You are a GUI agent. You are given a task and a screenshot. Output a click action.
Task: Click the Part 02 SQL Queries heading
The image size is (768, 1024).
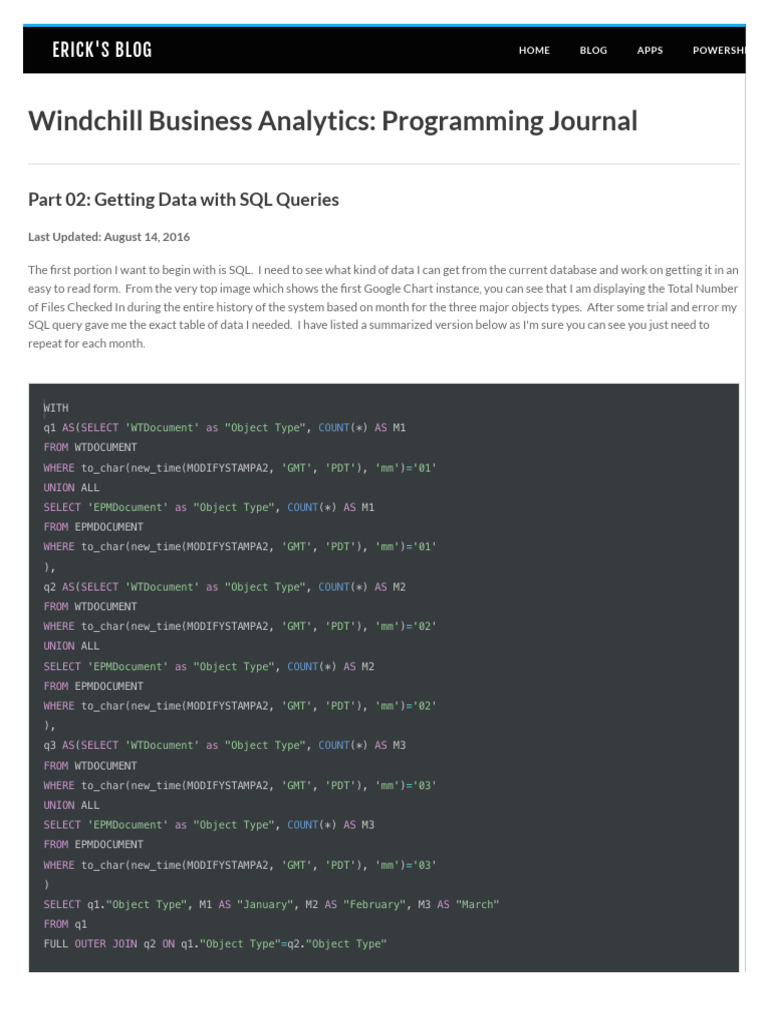click(183, 200)
